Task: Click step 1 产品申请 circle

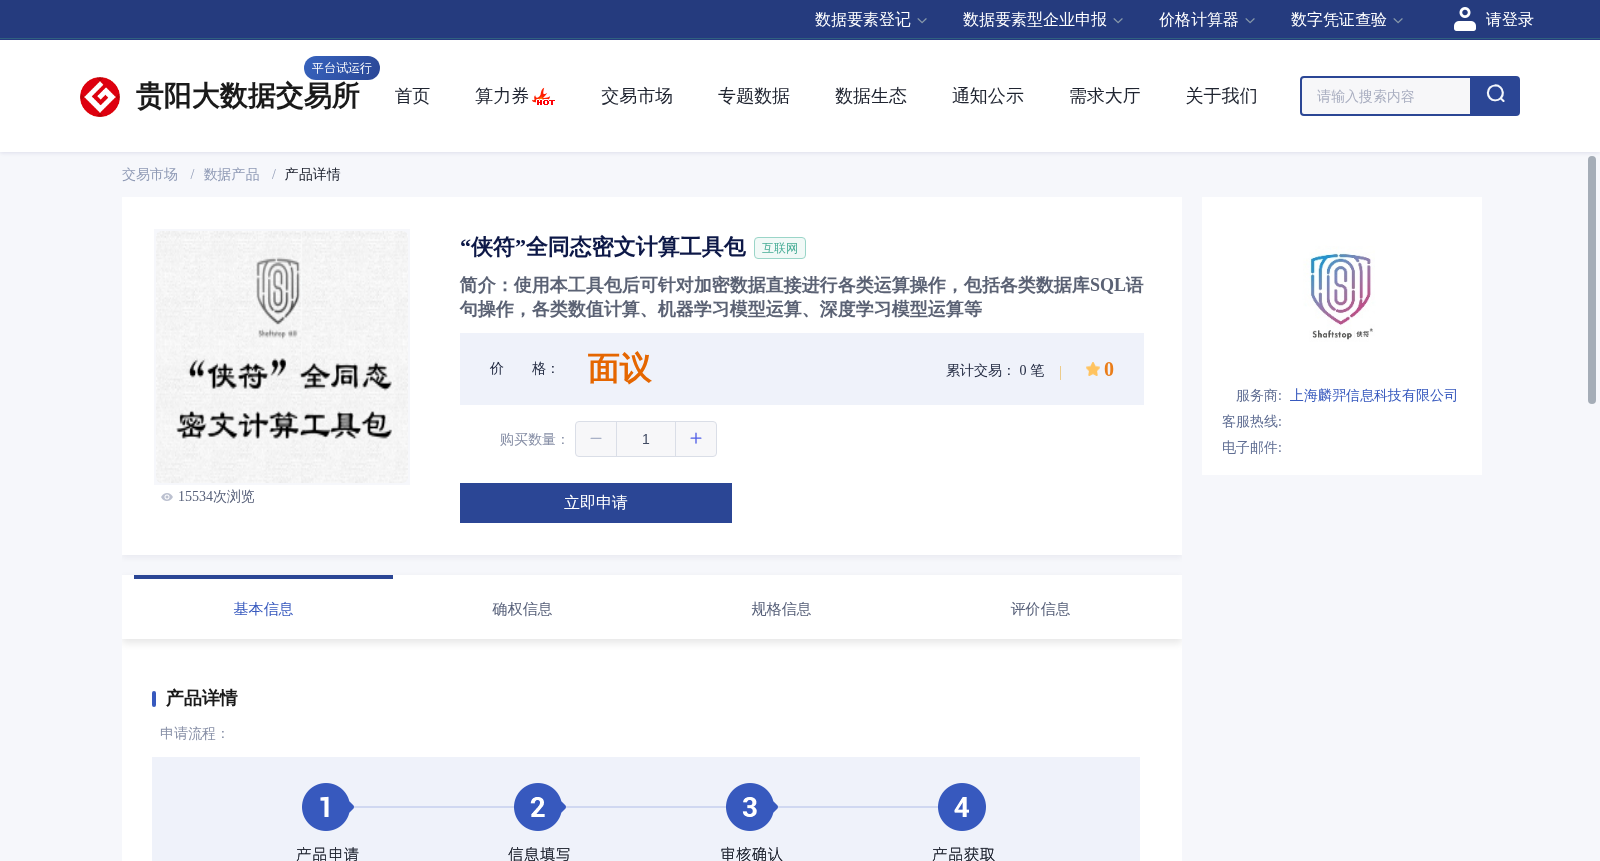Action: point(326,807)
